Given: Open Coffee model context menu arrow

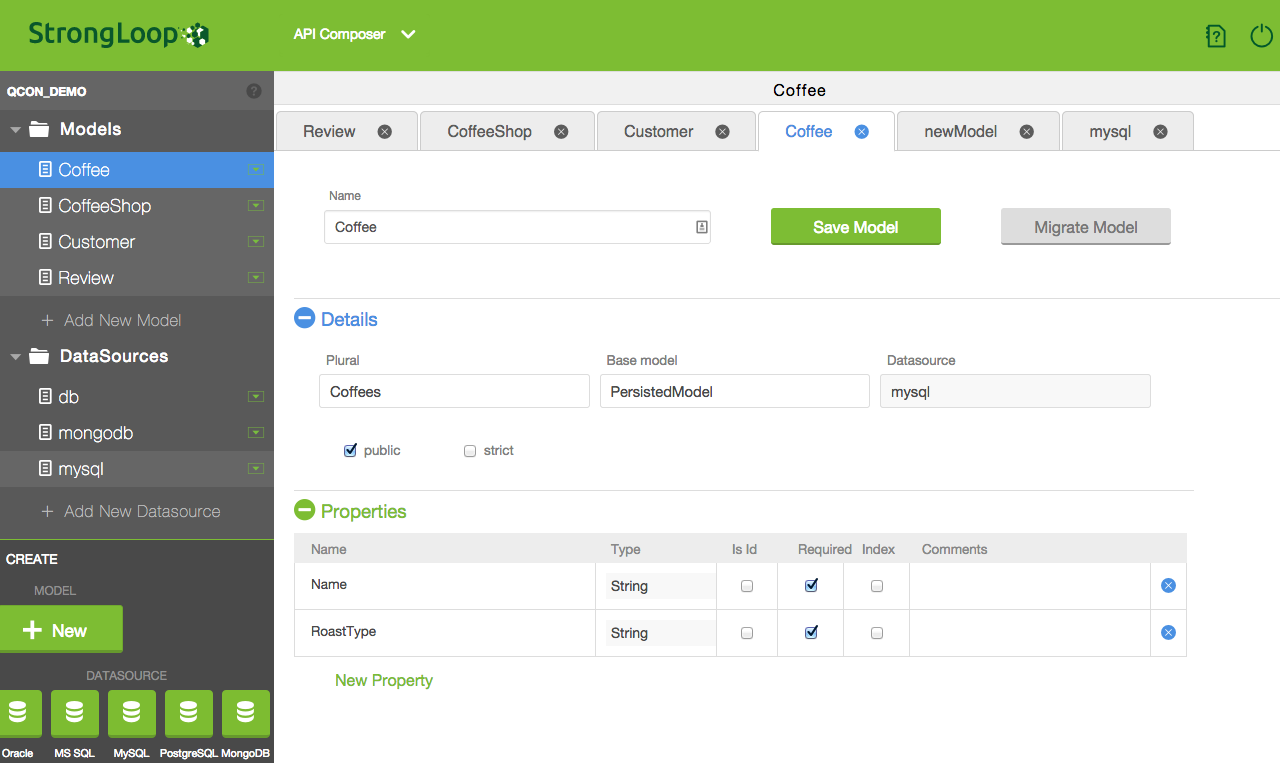Looking at the screenshot, I should [255, 170].
